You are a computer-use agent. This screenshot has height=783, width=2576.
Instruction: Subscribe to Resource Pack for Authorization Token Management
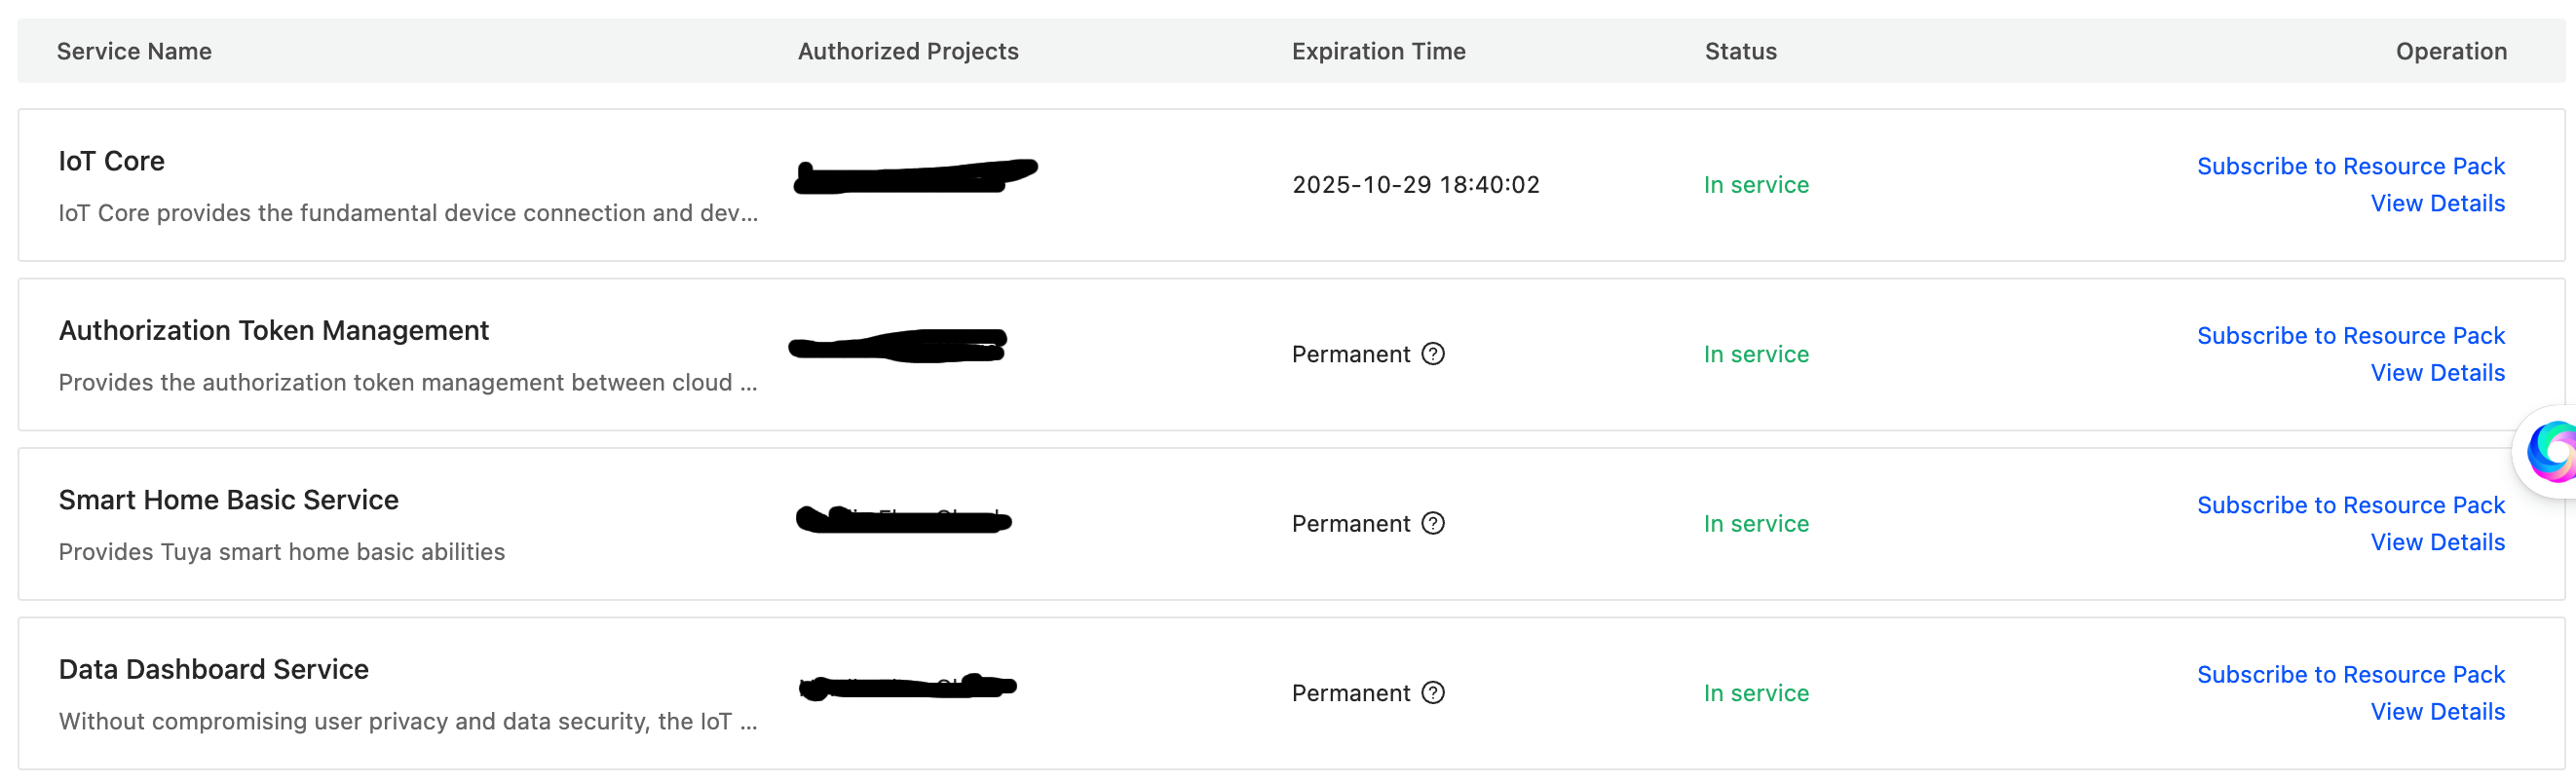2350,336
